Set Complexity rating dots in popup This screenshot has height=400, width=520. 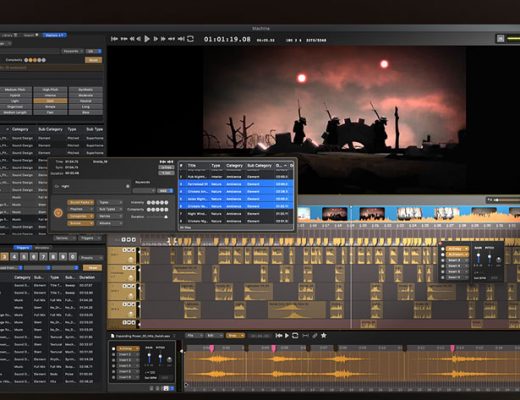(x=157, y=210)
